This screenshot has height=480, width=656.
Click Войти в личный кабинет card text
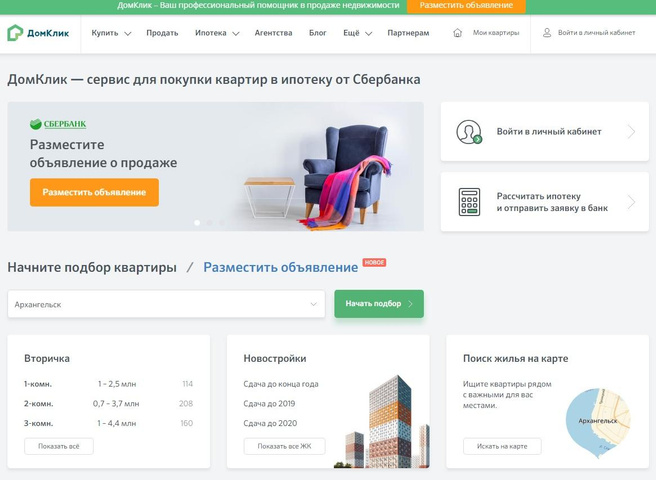tap(549, 132)
